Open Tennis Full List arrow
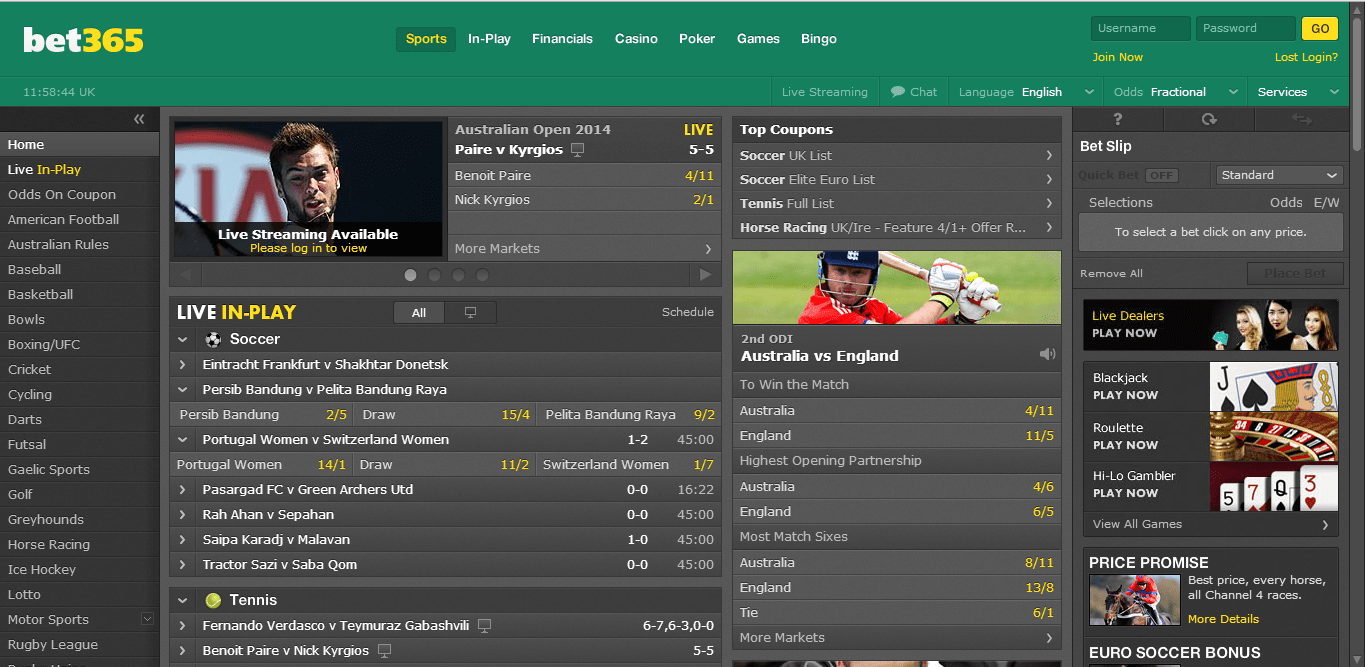This screenshot has width=1365, height=667. click(1049, 203)
